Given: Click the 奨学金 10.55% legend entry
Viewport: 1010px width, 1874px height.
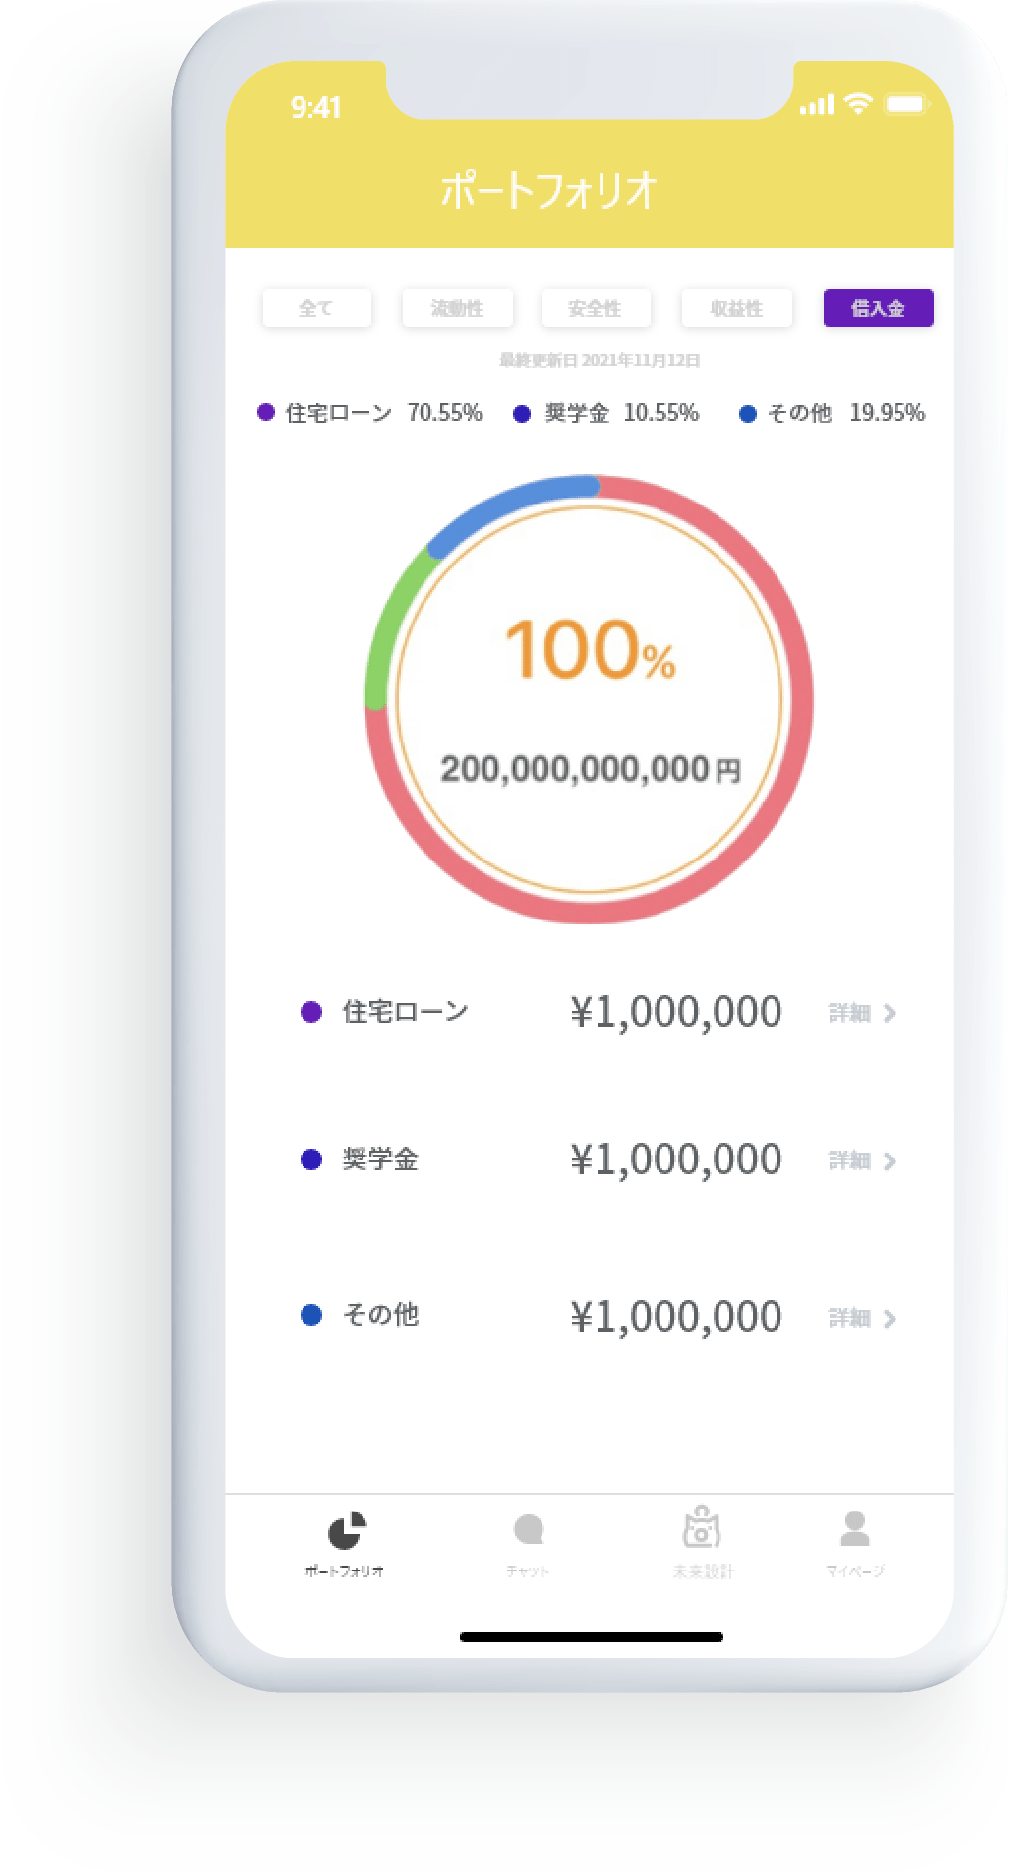Looking at the screenshot, I should pos(606,413).
